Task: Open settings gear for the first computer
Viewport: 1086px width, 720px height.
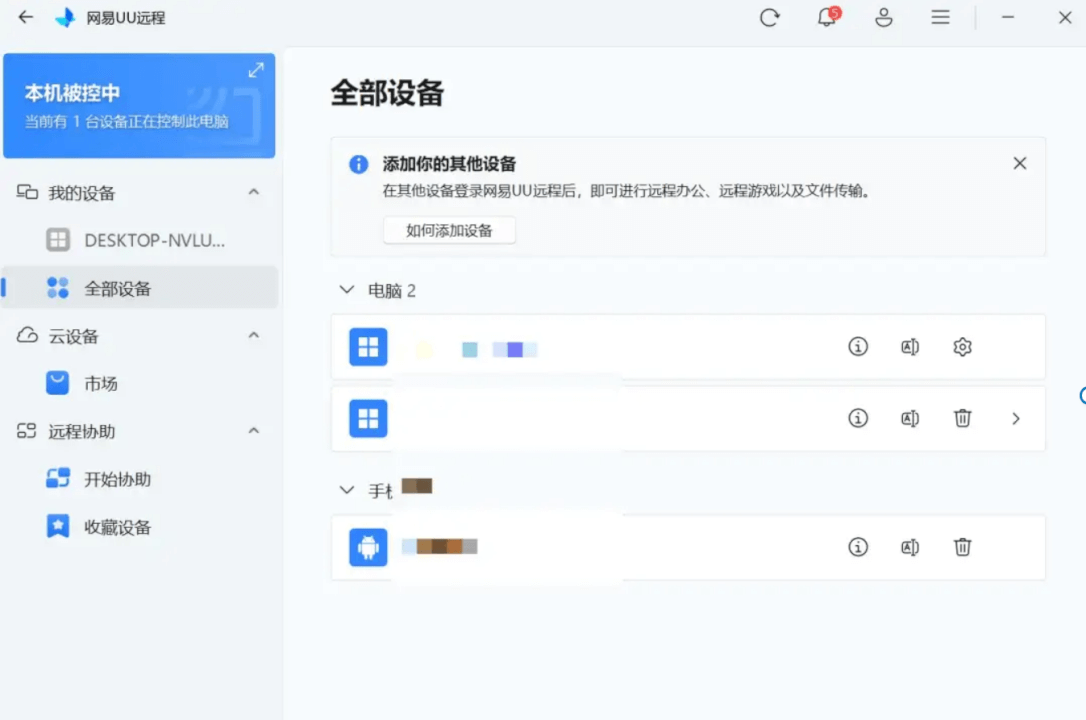Action: (x=961, y=347)
